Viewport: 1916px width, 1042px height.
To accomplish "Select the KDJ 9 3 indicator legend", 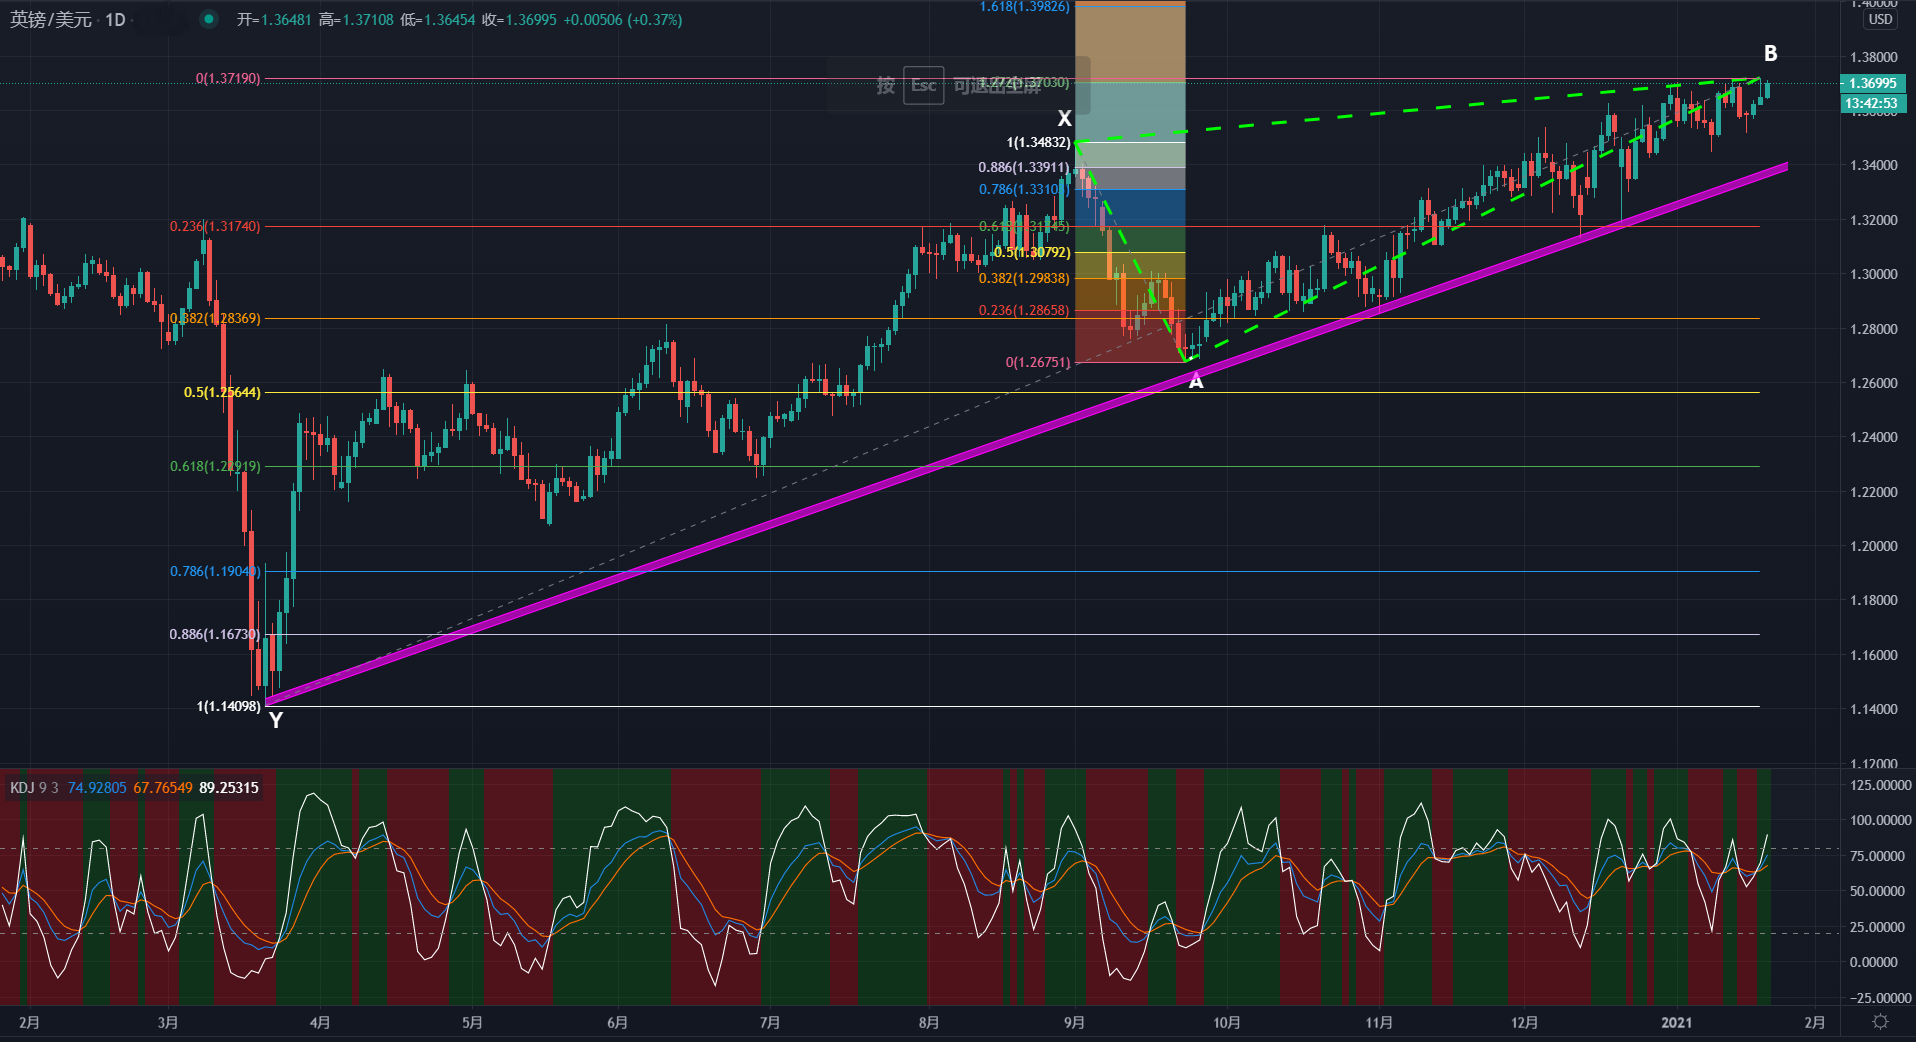I will tap(35, 788).
